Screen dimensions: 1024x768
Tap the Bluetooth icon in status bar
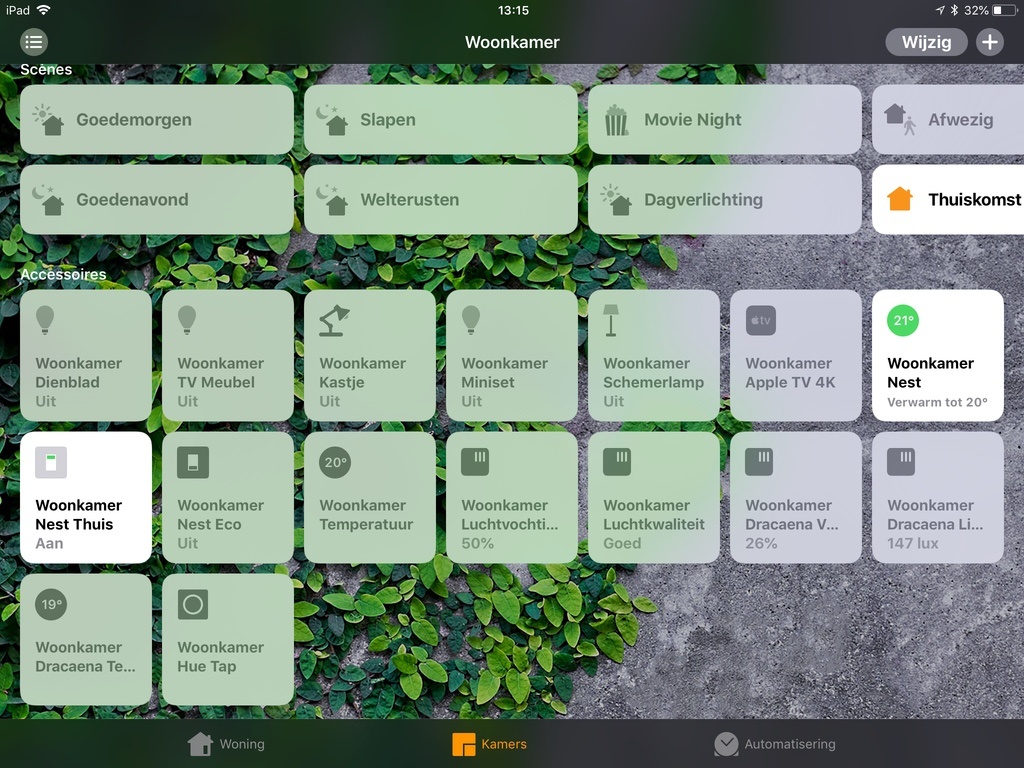pos(954,10)
